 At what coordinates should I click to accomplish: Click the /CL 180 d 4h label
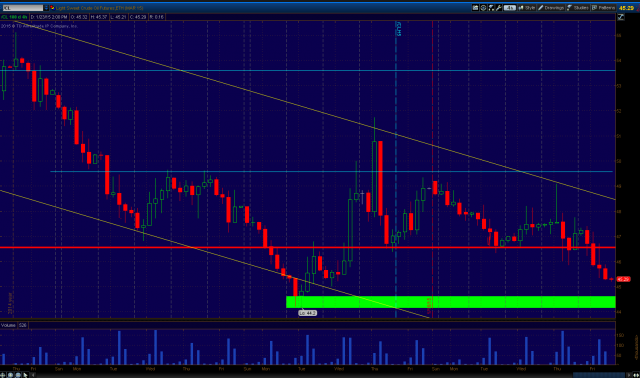(x=14, y=17)
